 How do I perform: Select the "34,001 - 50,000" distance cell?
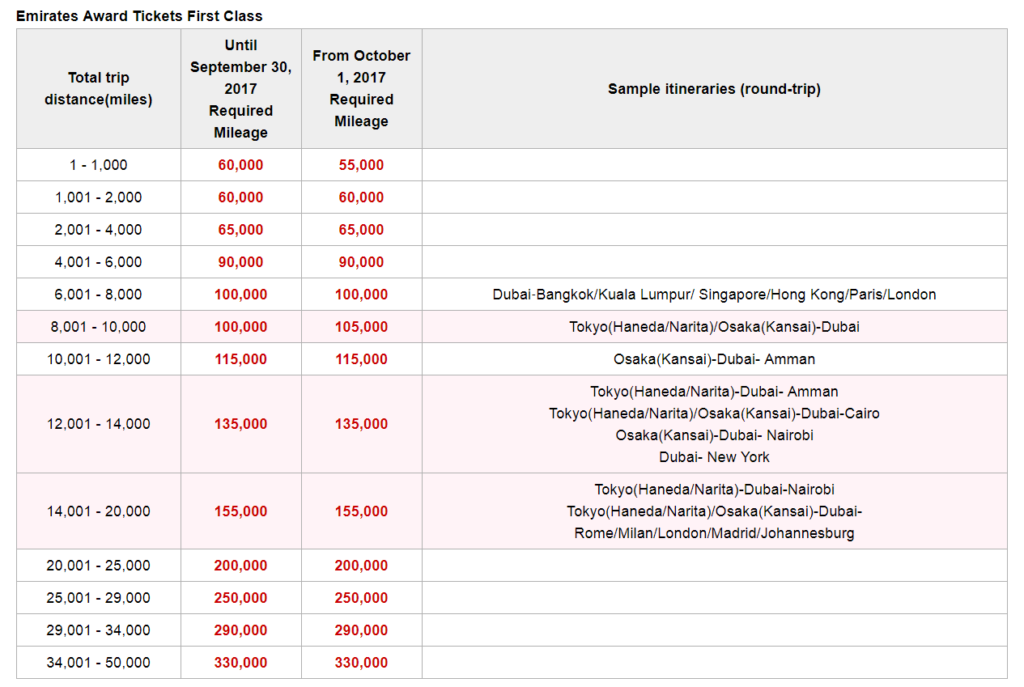[99, 662]
